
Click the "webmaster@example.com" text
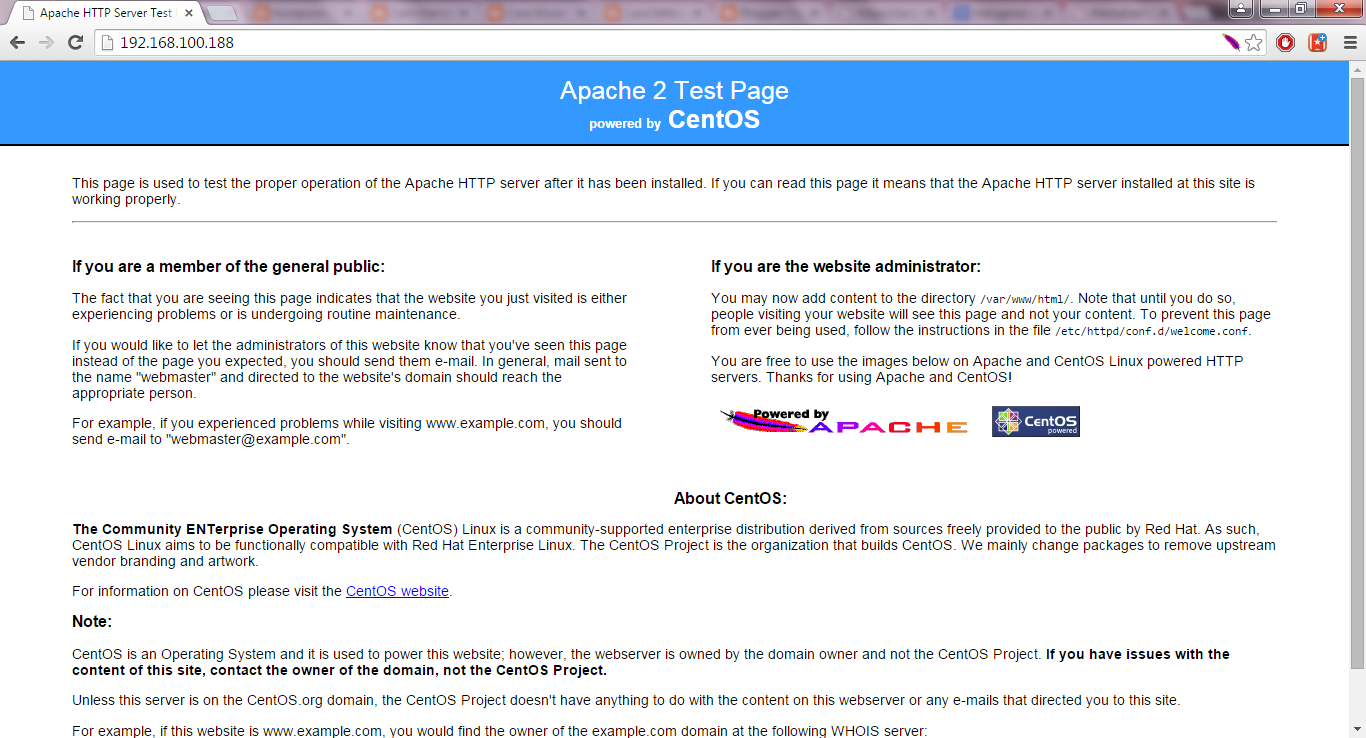point(257,439)
